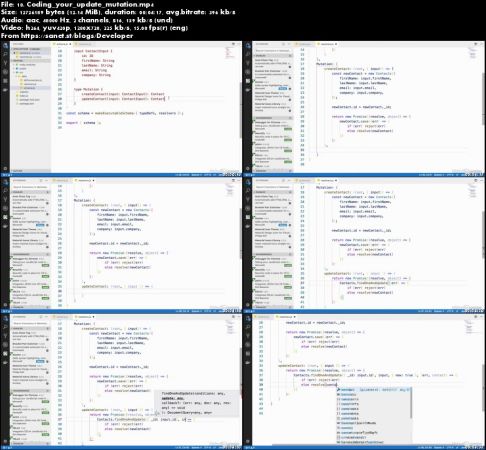Click the Debug icon in the schema thumbnail
Image resolution: width=486 pixels, height=450 pixels.
(x=5, y=72)
